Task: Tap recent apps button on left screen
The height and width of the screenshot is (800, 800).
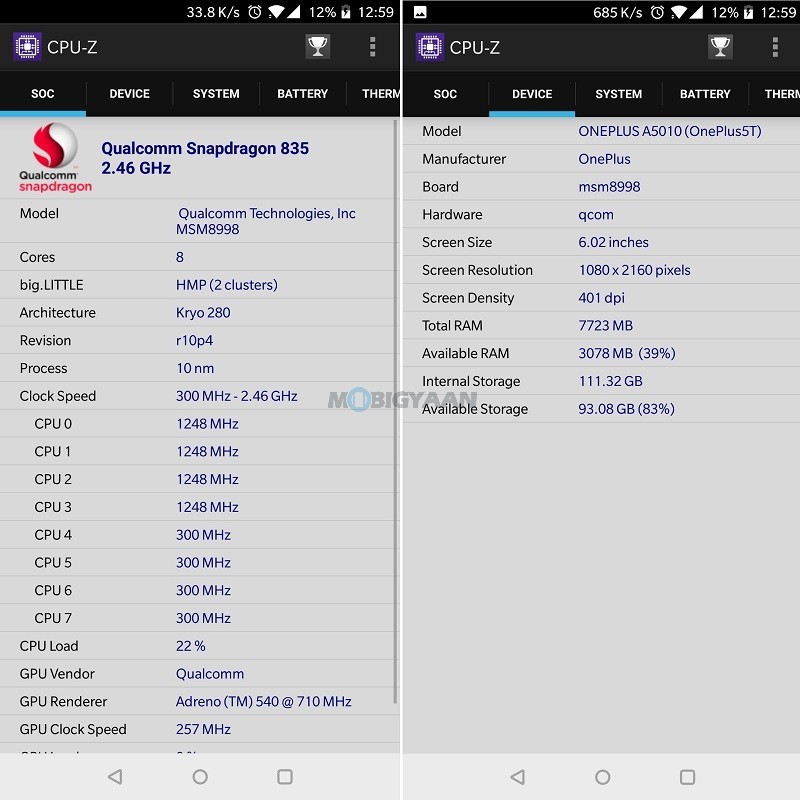Action: (x=285, y=777)
